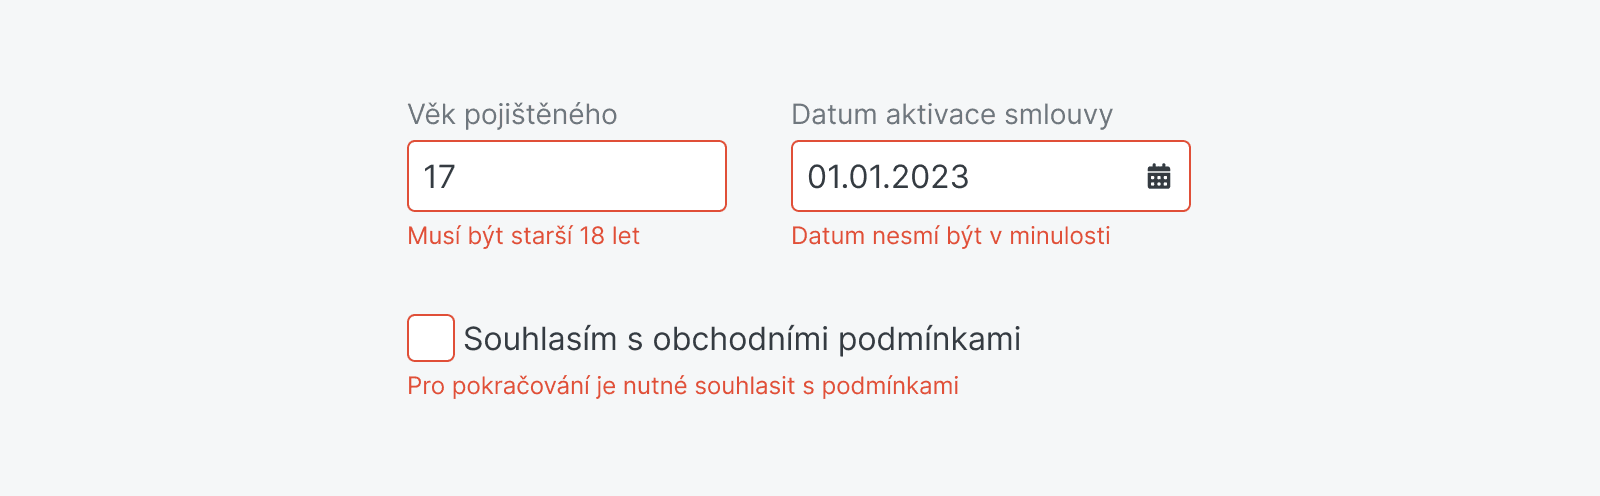Select the Datum nesmí být v minulosti error

[x=950, y=236]
